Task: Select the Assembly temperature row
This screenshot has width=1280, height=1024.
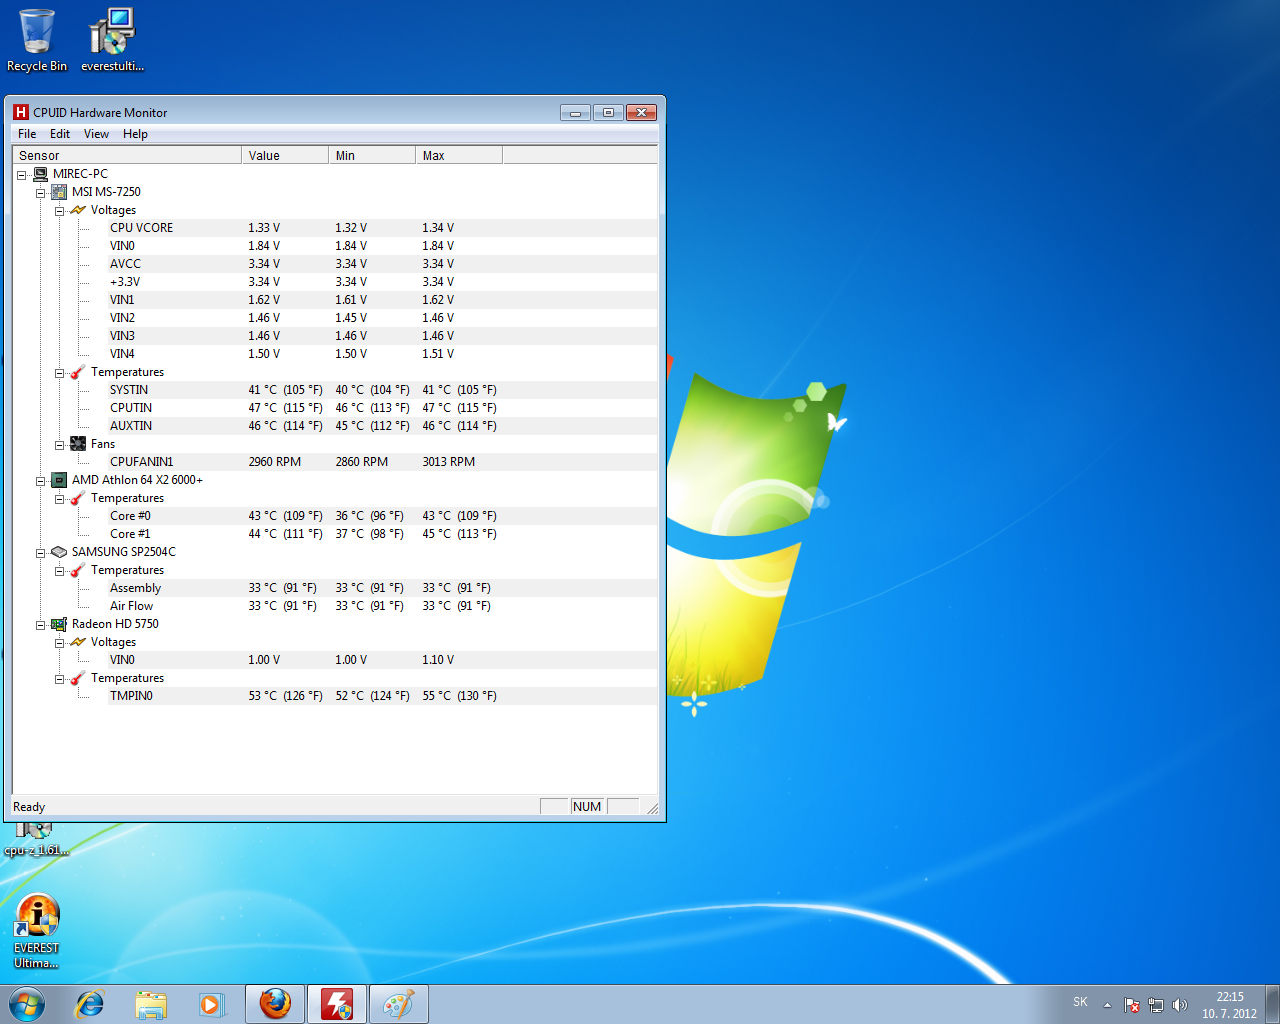Action: click(383, 588)
